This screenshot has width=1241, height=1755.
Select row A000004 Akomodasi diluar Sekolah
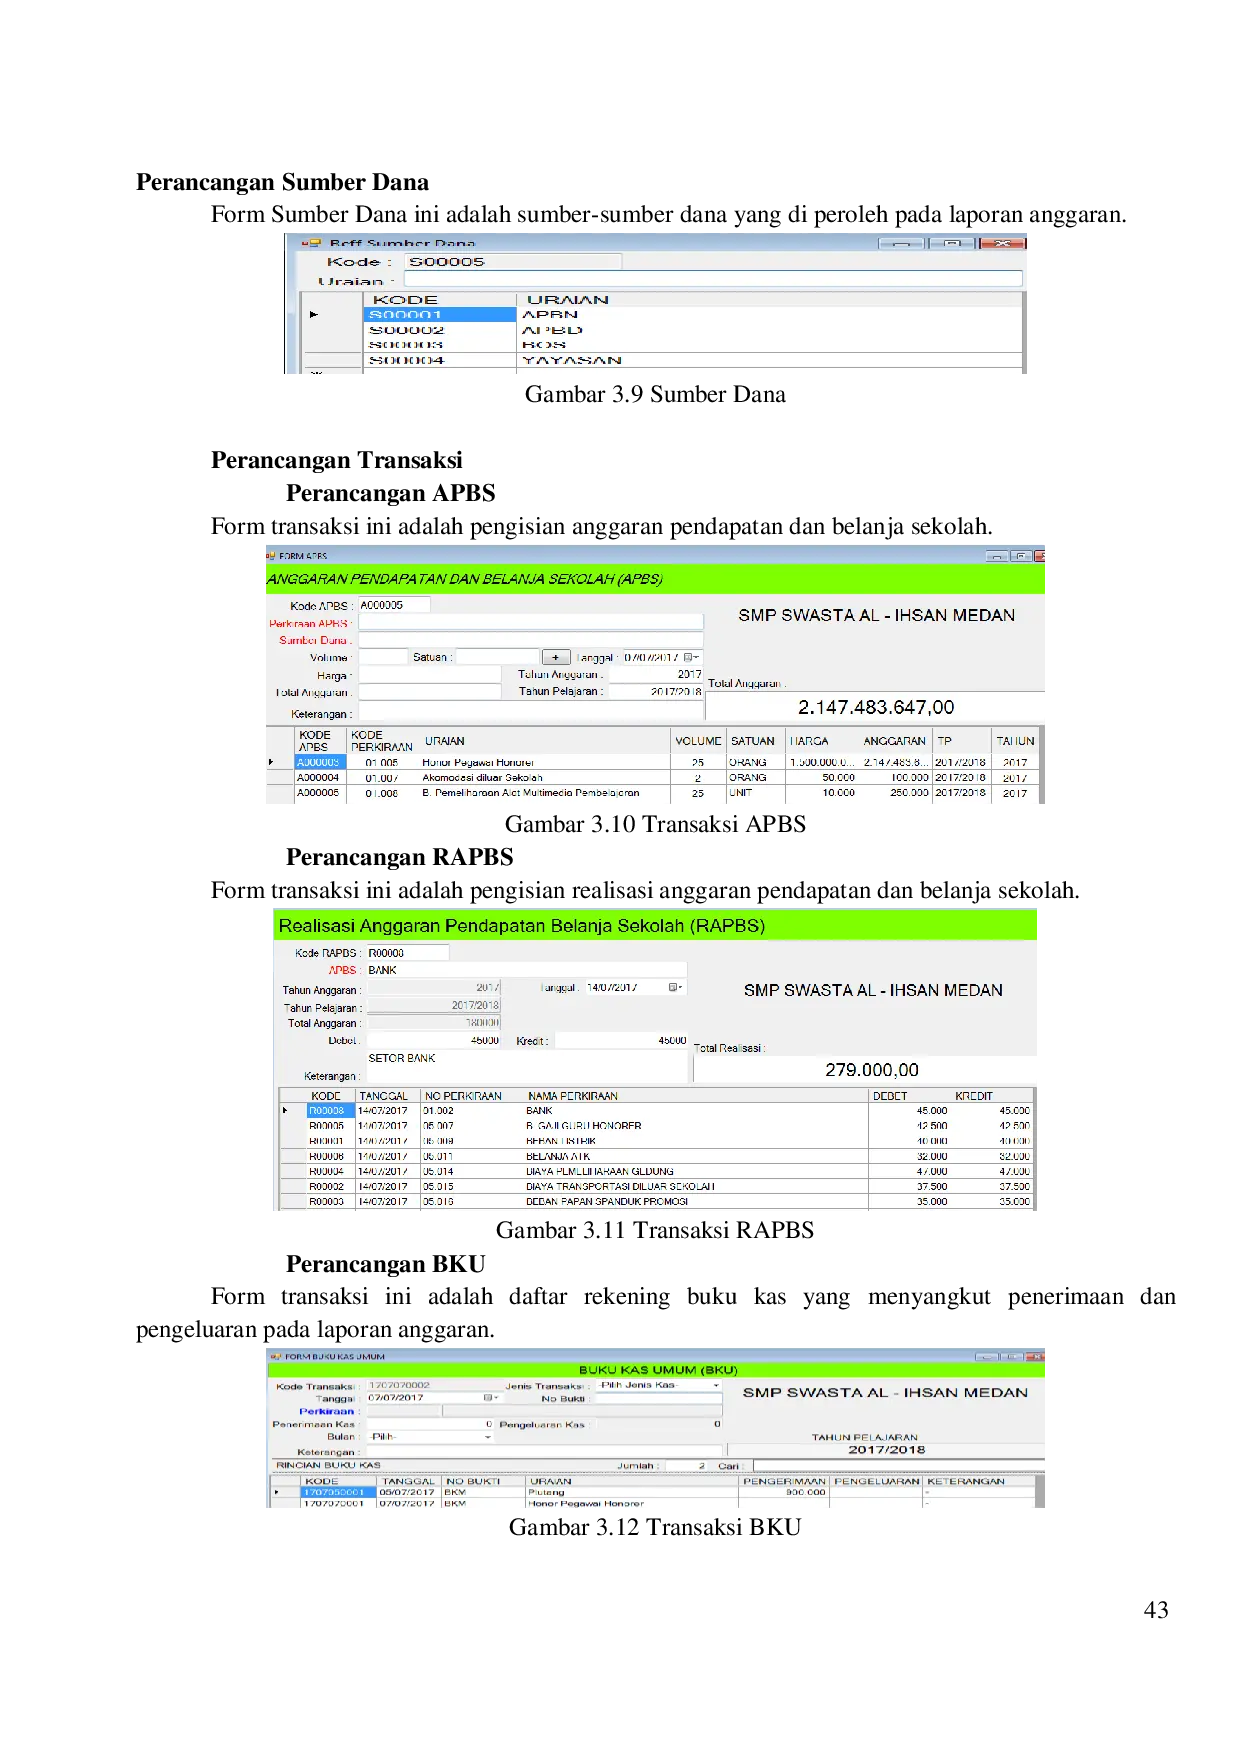[480, 777]
